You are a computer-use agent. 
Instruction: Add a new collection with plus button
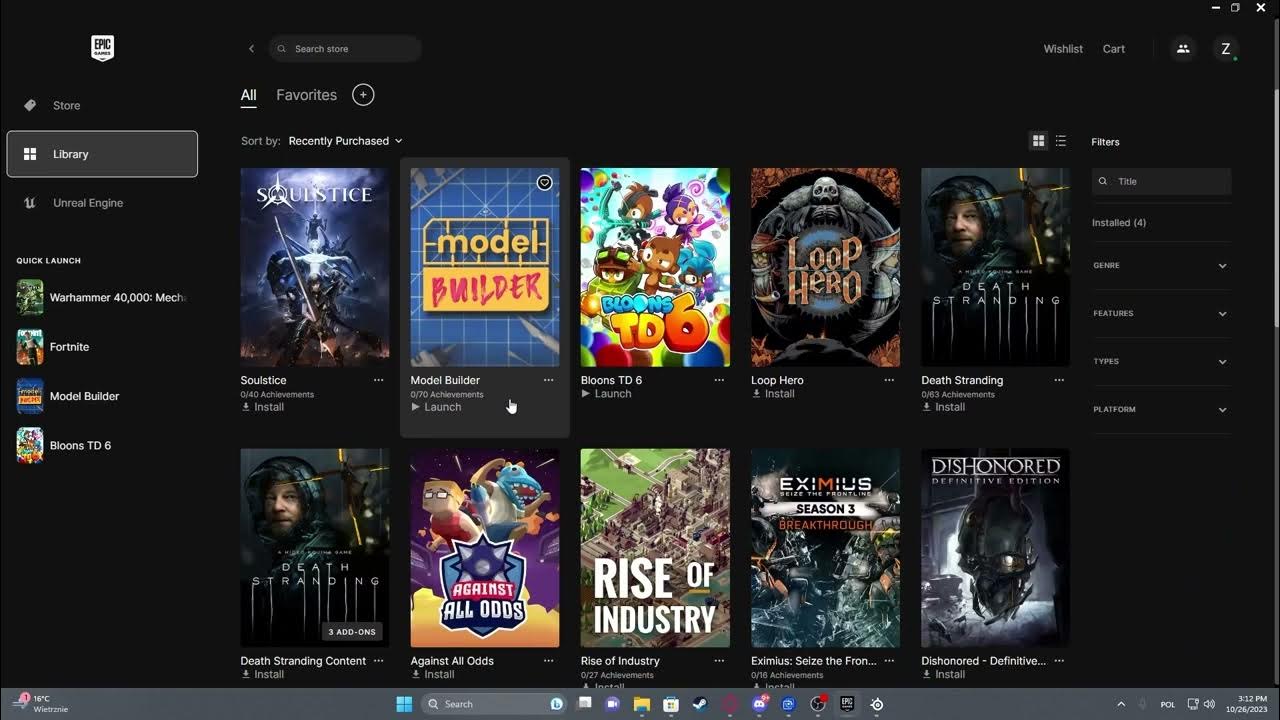pos(363,95)
